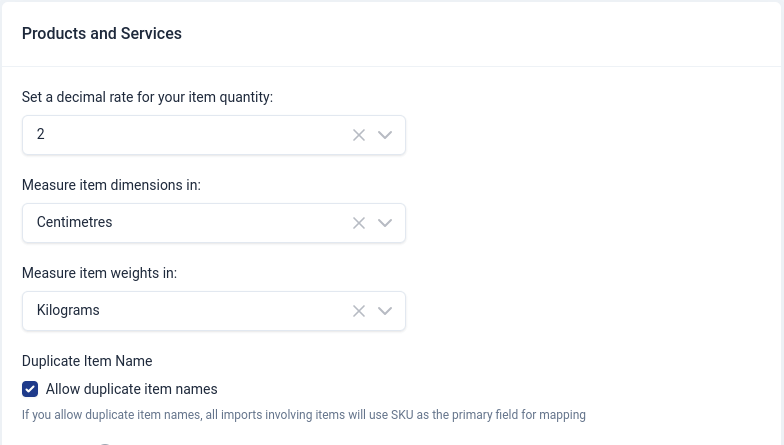Screen dimensions: 784x445
Task: Expand the item weights dropdown chevron
Action: pos(386,311)
